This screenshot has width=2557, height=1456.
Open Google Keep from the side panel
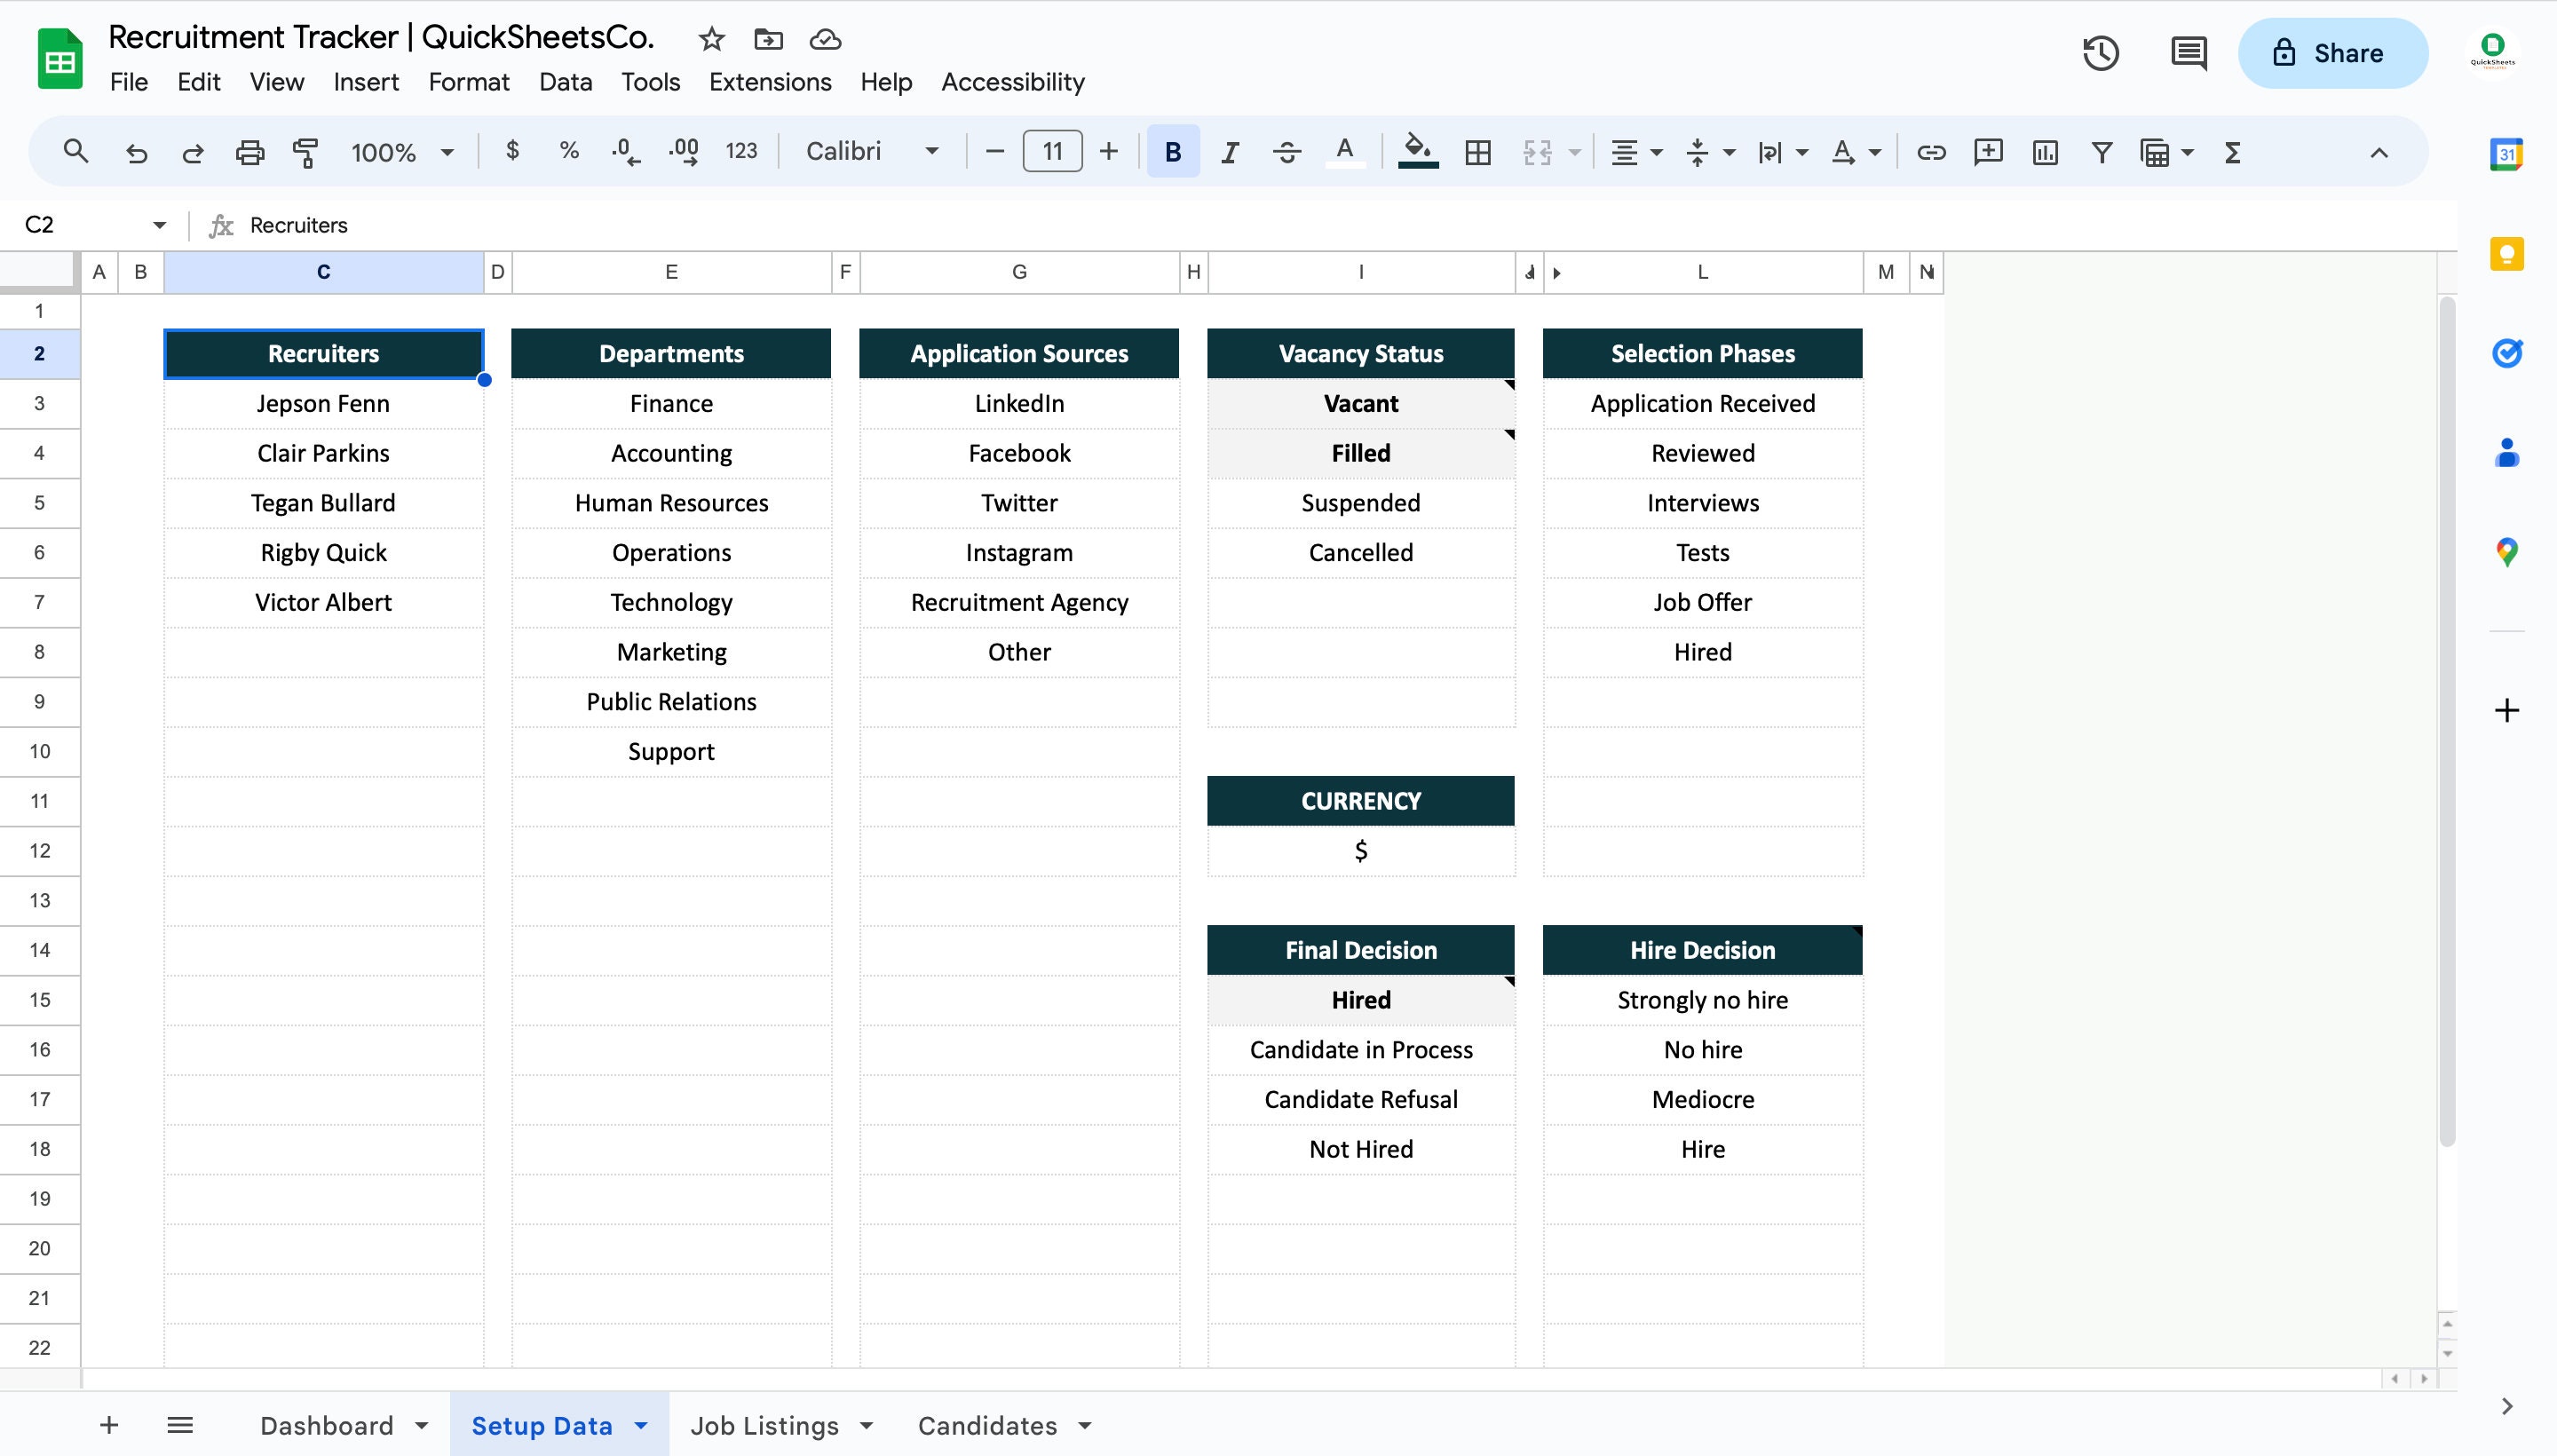[x=2506, y=253]
